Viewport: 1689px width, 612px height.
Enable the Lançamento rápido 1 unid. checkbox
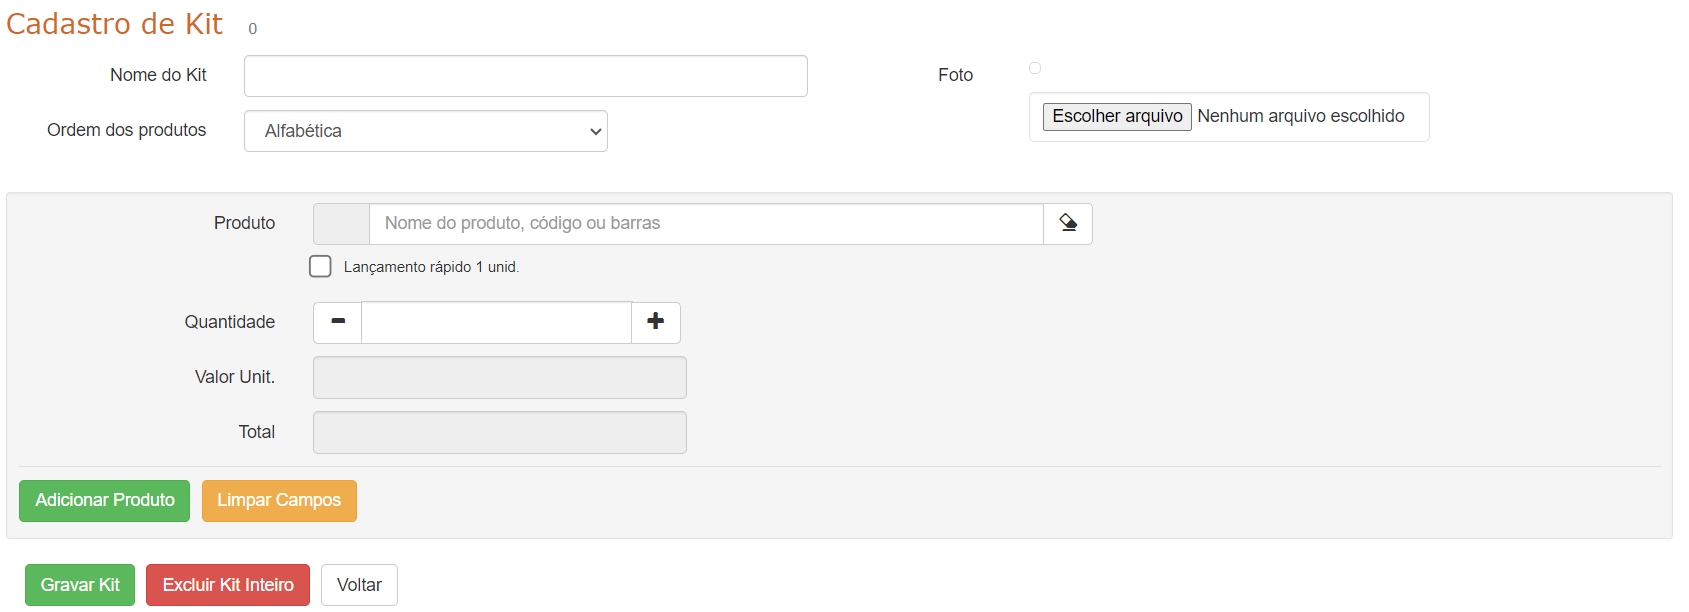tap(320, 267)
